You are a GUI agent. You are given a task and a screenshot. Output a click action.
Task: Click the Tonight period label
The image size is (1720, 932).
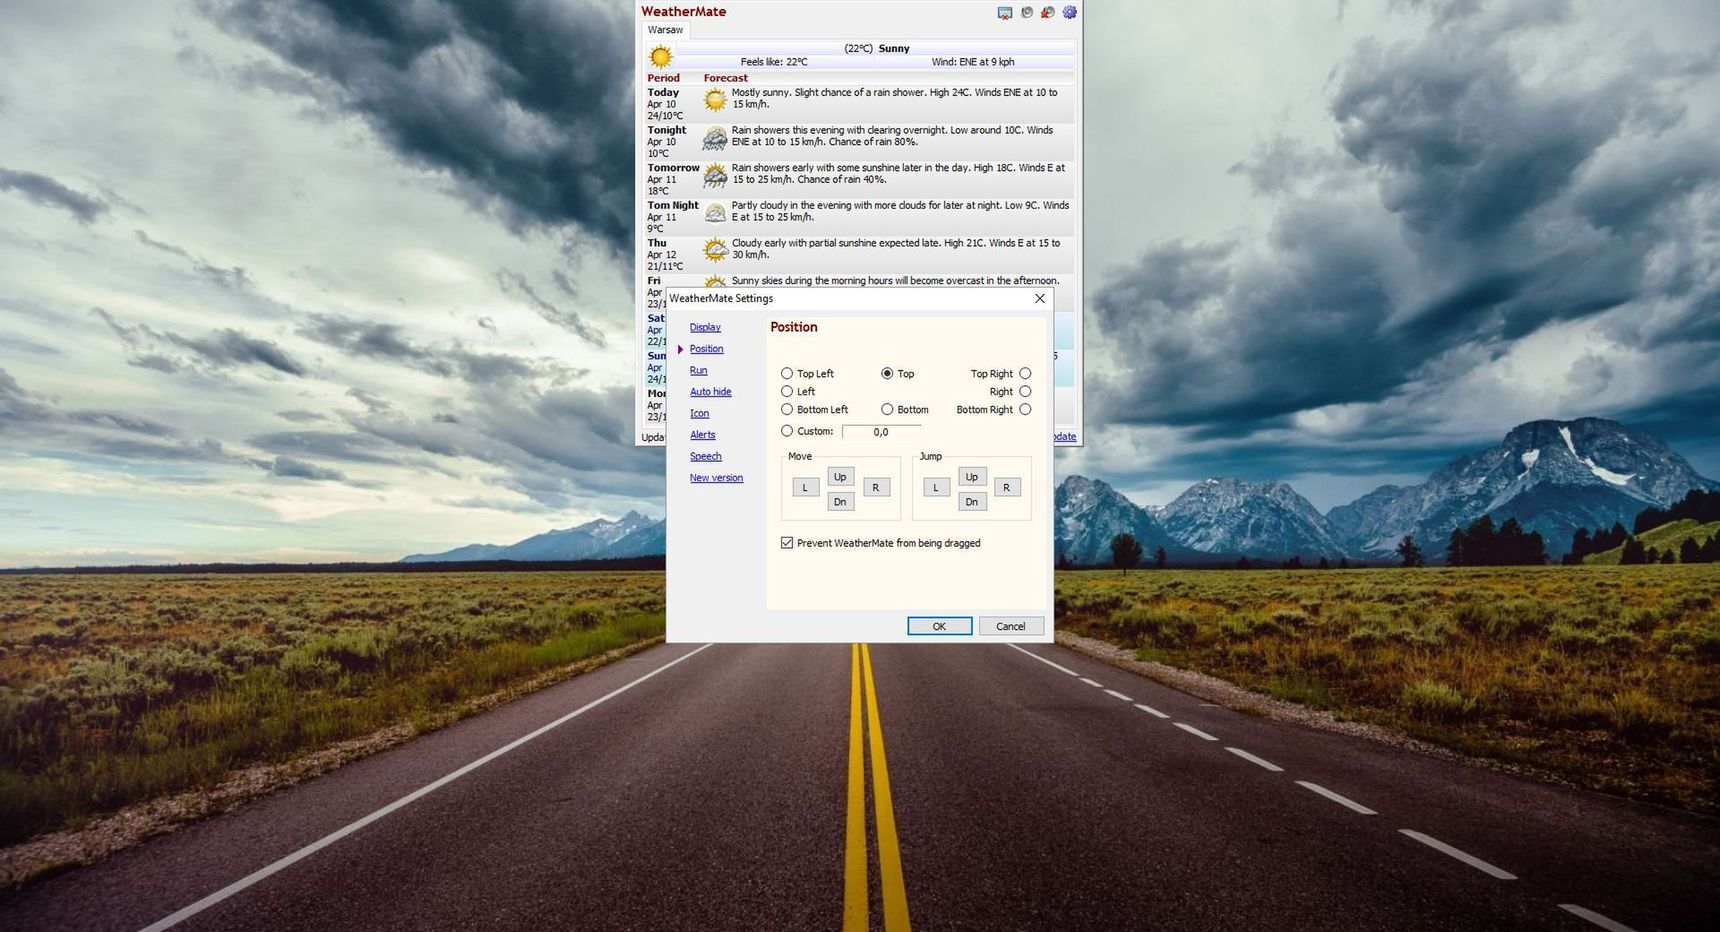tap(666, 130)
